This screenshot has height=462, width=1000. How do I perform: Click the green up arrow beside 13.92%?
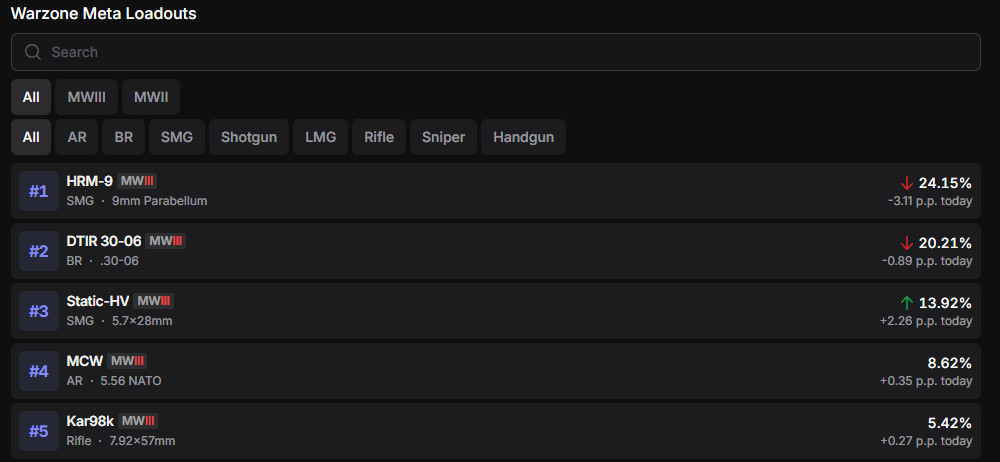point(907,303)
